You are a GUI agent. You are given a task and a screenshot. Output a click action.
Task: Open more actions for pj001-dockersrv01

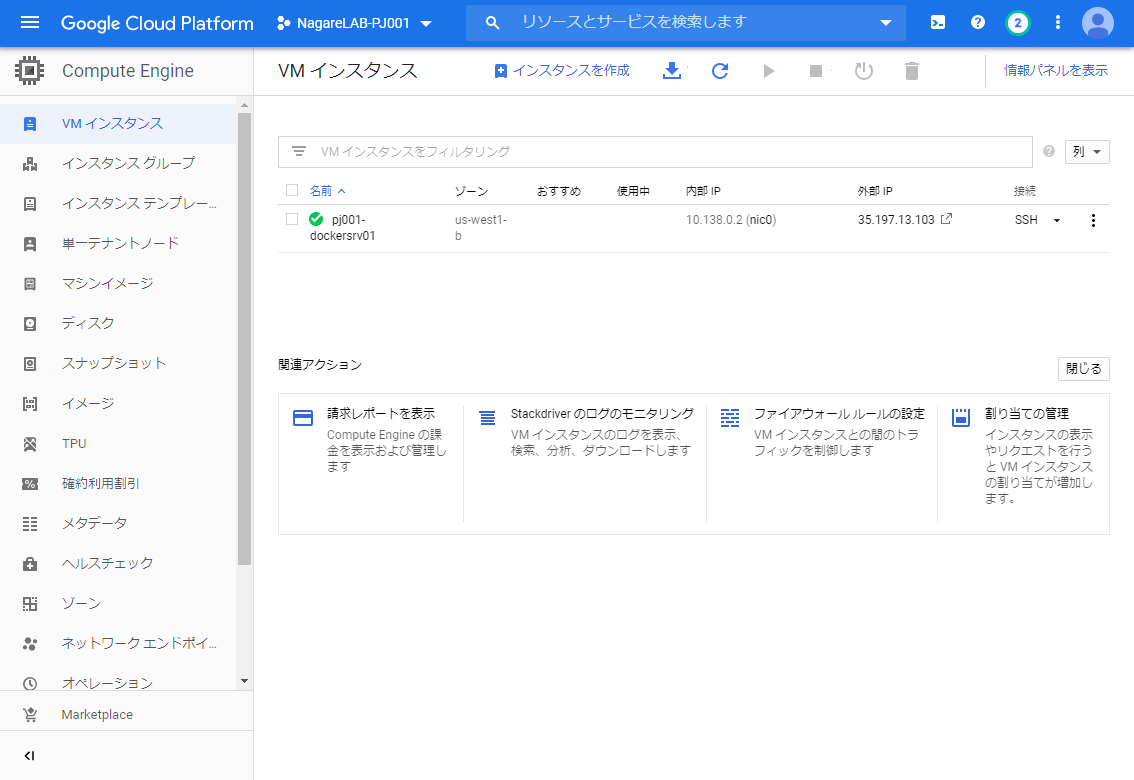[x=1093, y=220]
